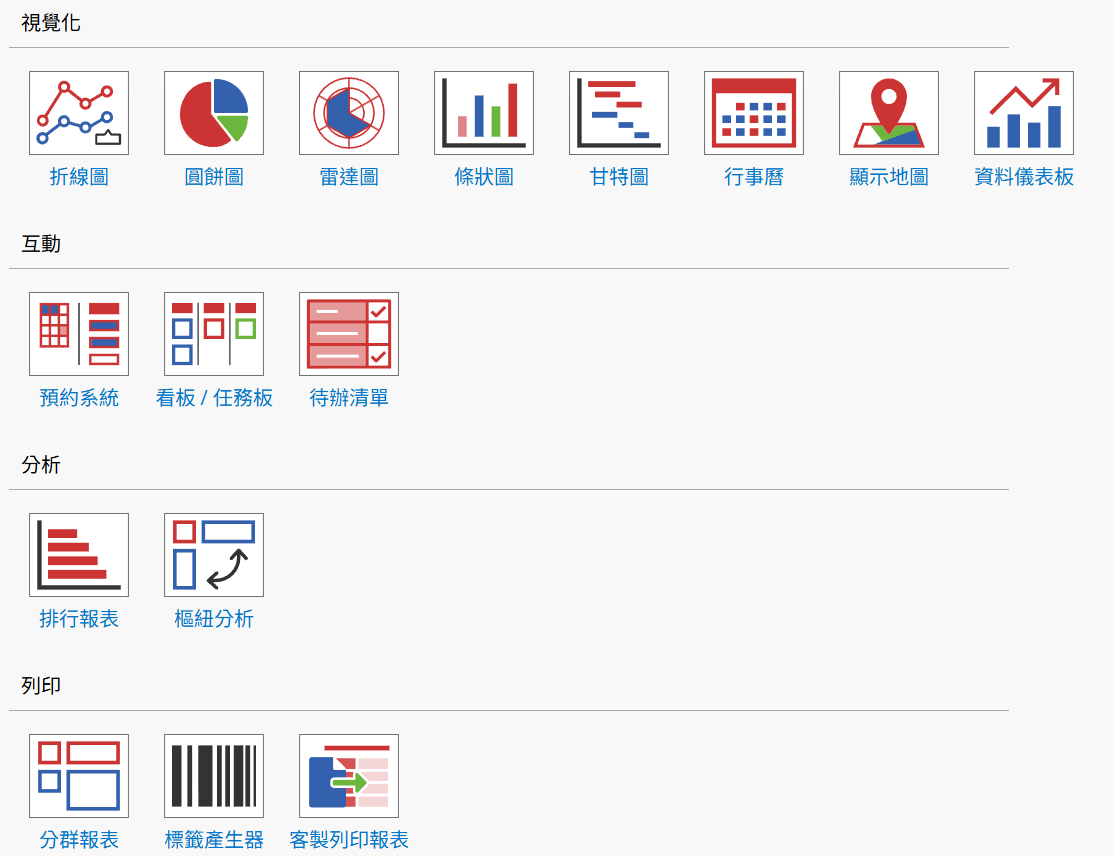
Task: Open the 預約系統 reservation icon
Action: pos(79,334)
